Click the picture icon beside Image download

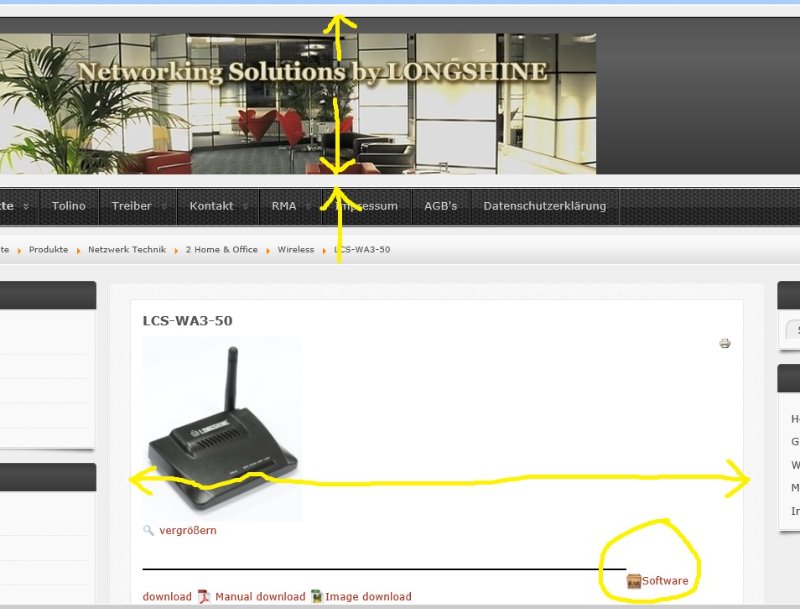[x=317, y=596]
